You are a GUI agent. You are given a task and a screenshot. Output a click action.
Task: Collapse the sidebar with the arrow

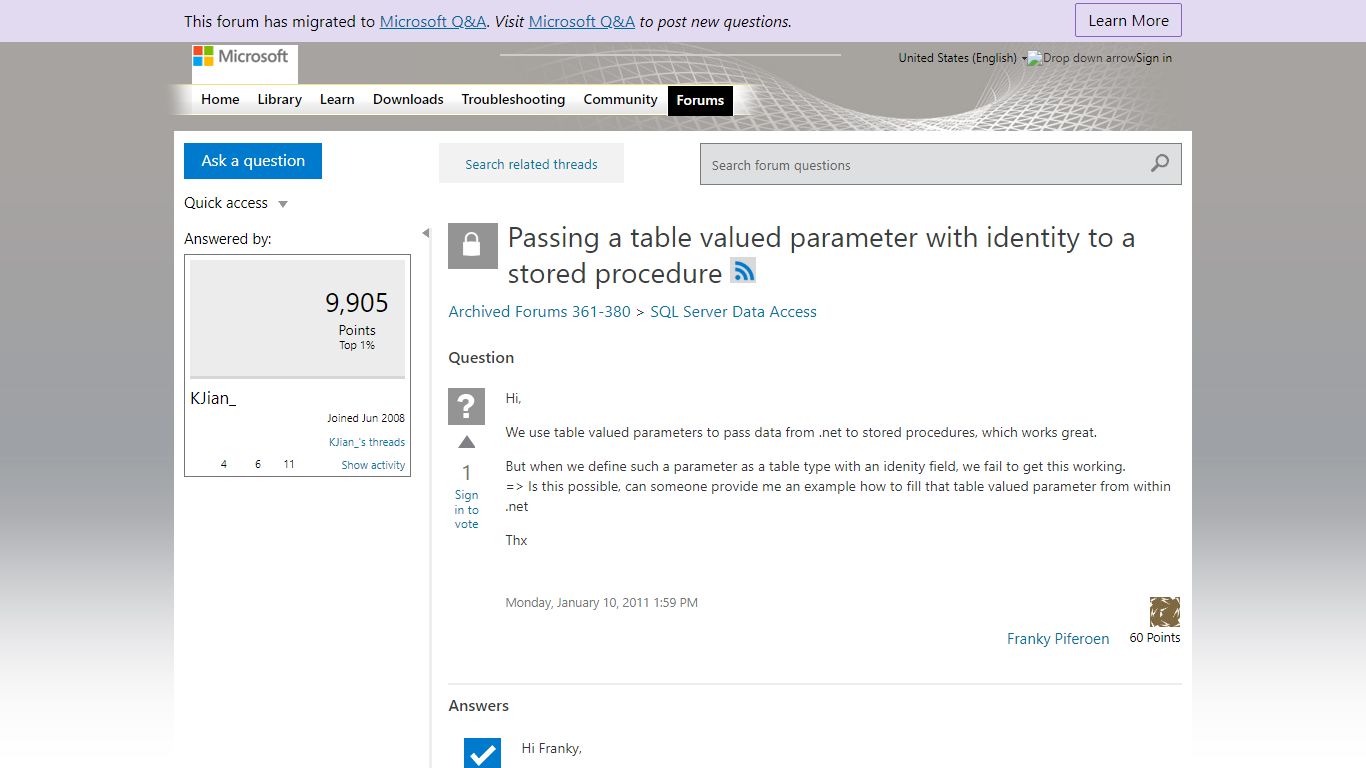click(x=425, y=233)
